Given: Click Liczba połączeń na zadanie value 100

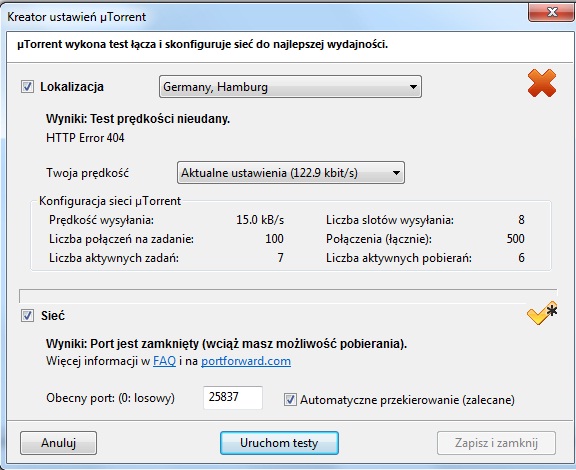Looking at the screenshot, I should click(x=274, y=239).
